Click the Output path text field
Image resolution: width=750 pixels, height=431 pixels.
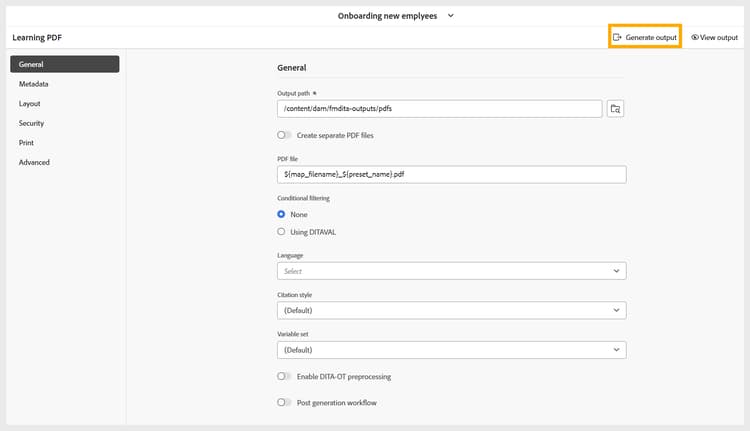pos(439,108)
